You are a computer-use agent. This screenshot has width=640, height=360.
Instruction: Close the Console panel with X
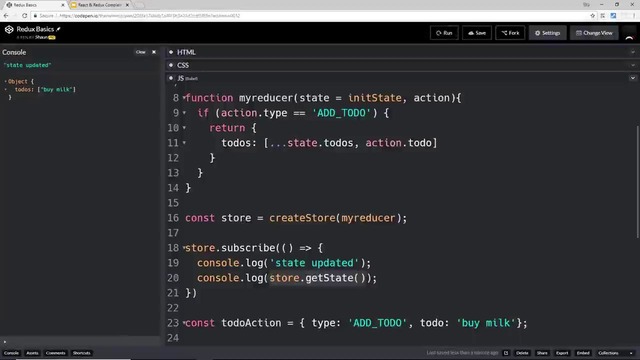pos(154,52)
